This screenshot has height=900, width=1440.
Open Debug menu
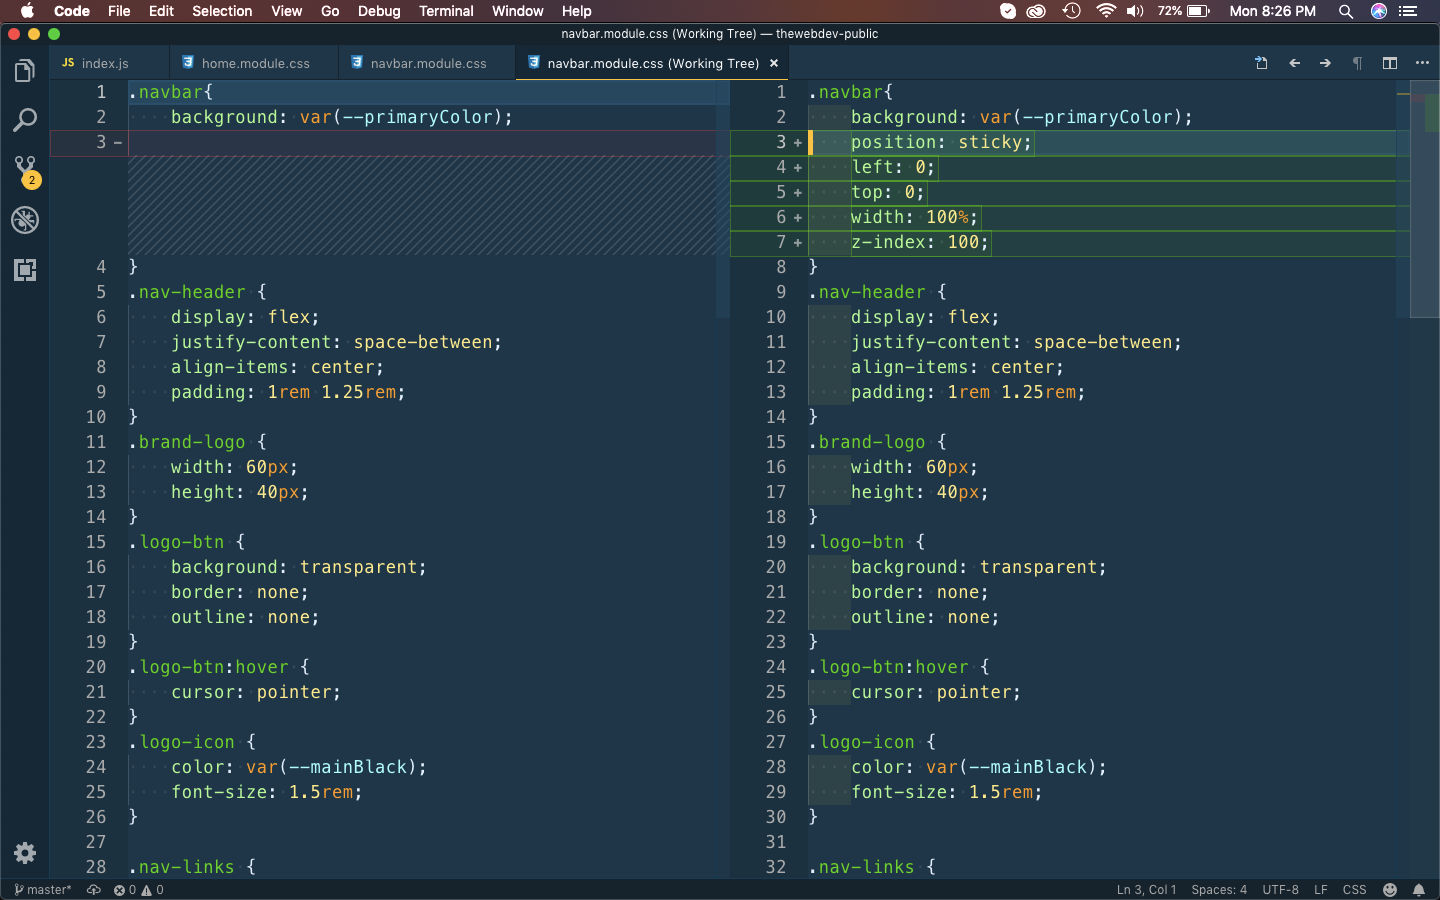379,11
